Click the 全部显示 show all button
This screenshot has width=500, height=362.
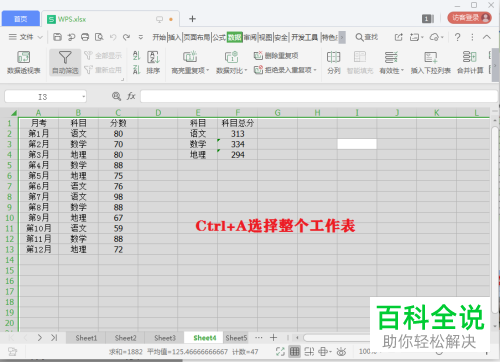click(103, 55)
